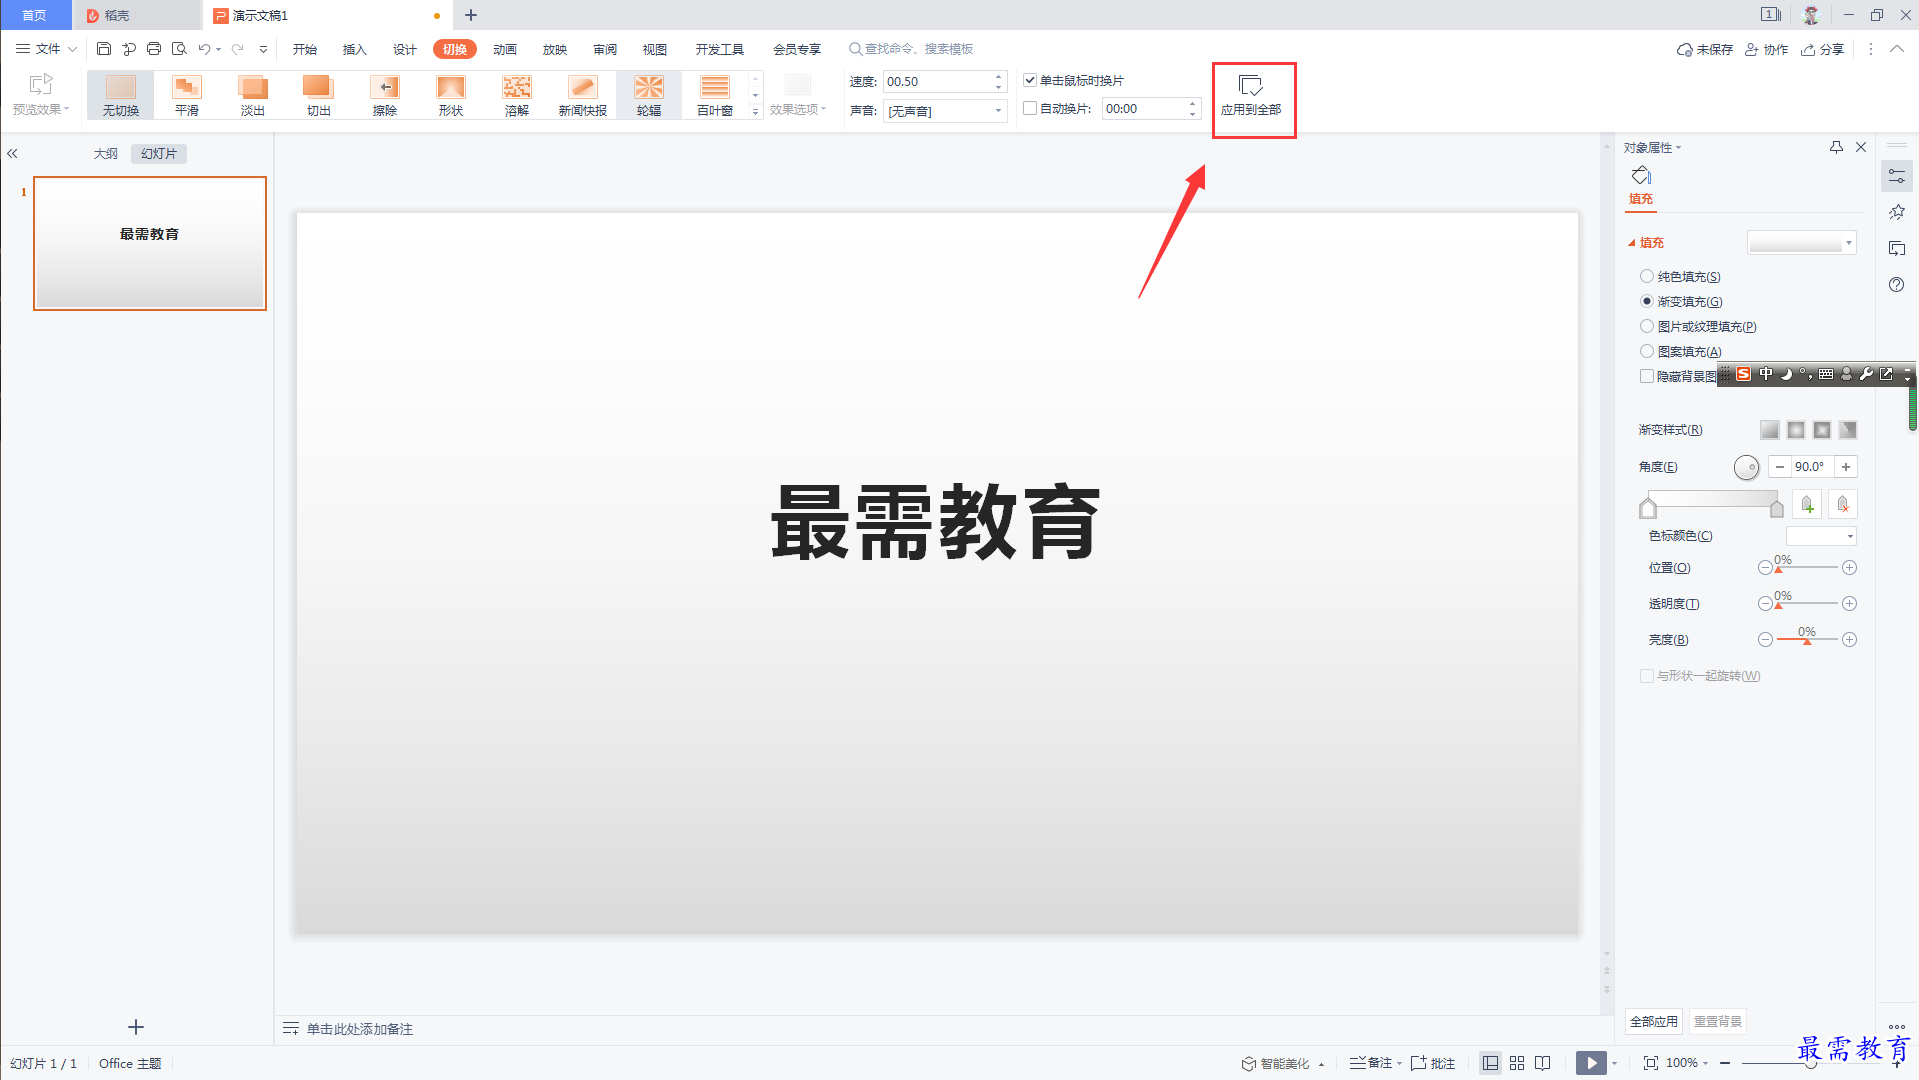1919x1080 pixels.
Task: Expand the 对象属性 title dropdown
Action: [x=1652, y=148]
